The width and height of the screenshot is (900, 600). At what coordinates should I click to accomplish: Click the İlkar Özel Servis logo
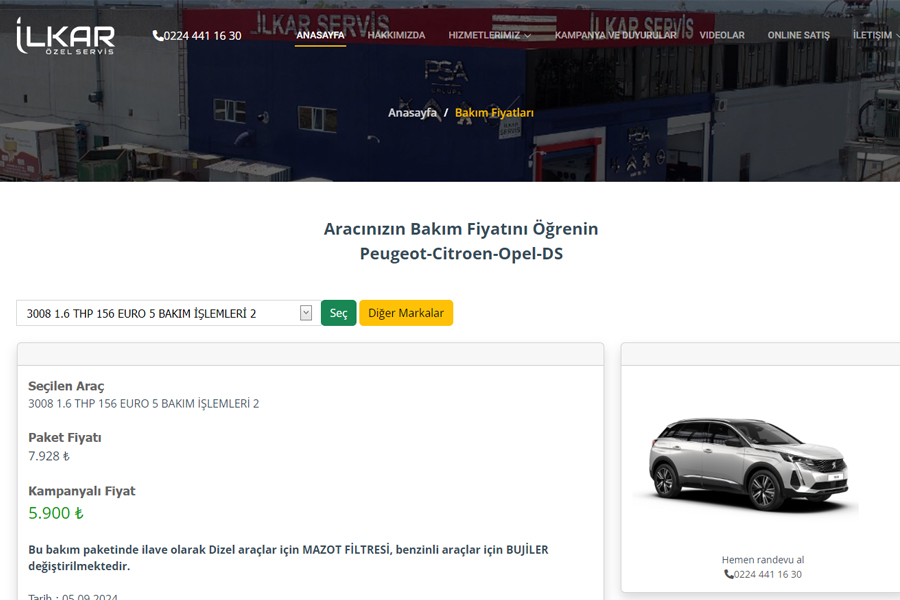[x=65, y=35]
